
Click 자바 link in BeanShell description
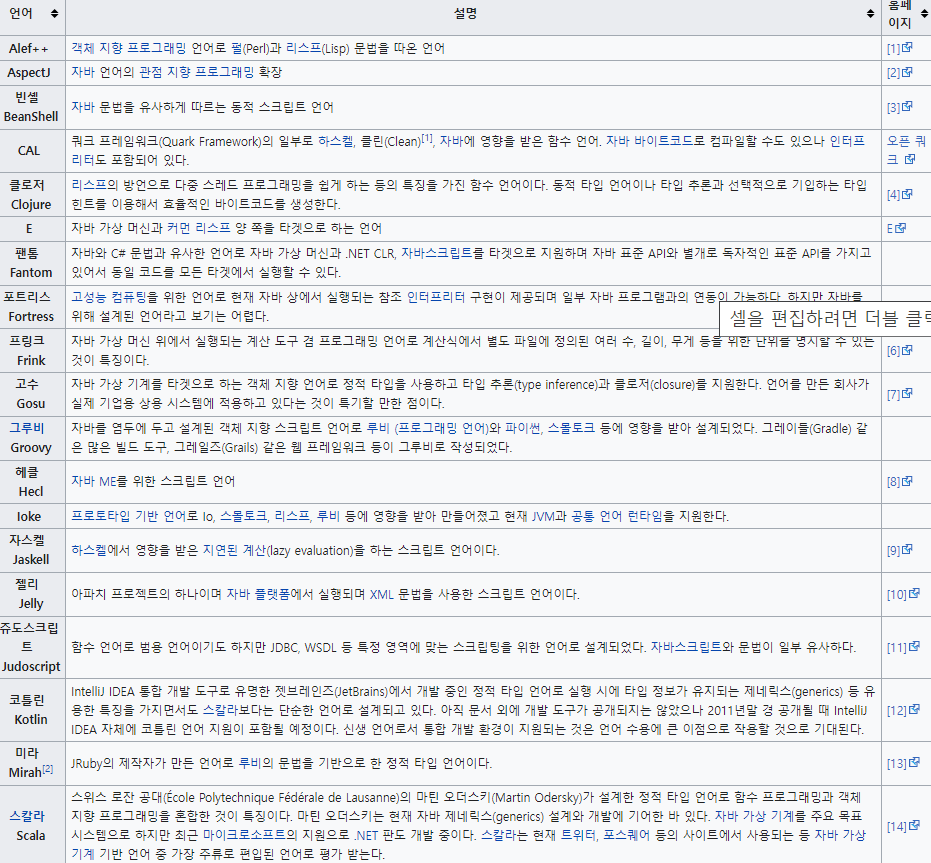pos(83,107)
